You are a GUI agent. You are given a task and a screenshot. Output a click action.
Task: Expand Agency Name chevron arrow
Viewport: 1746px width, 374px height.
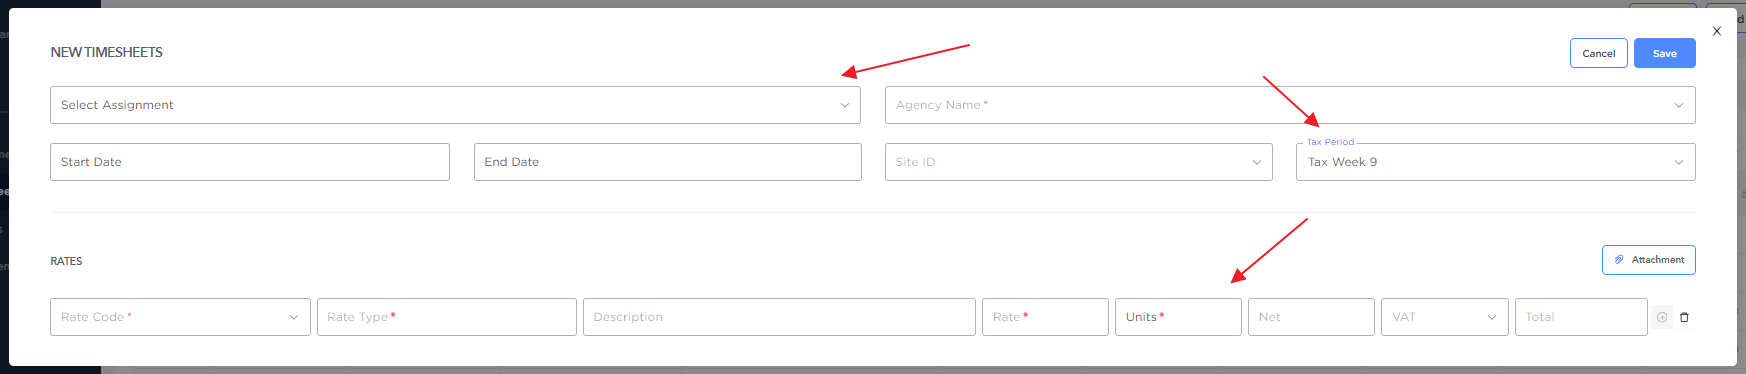[1679, 105]
